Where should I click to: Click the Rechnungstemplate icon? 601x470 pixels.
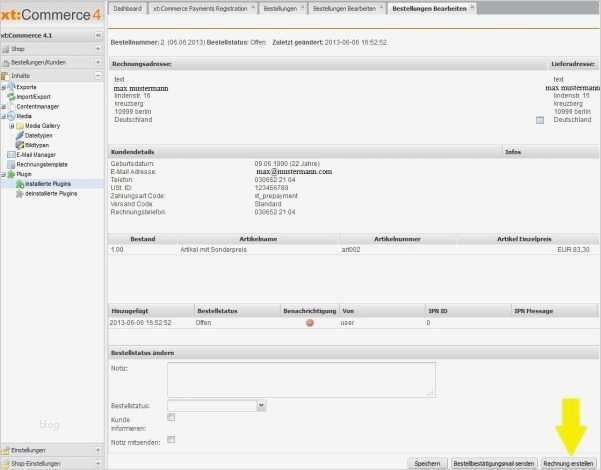point(11,164)
